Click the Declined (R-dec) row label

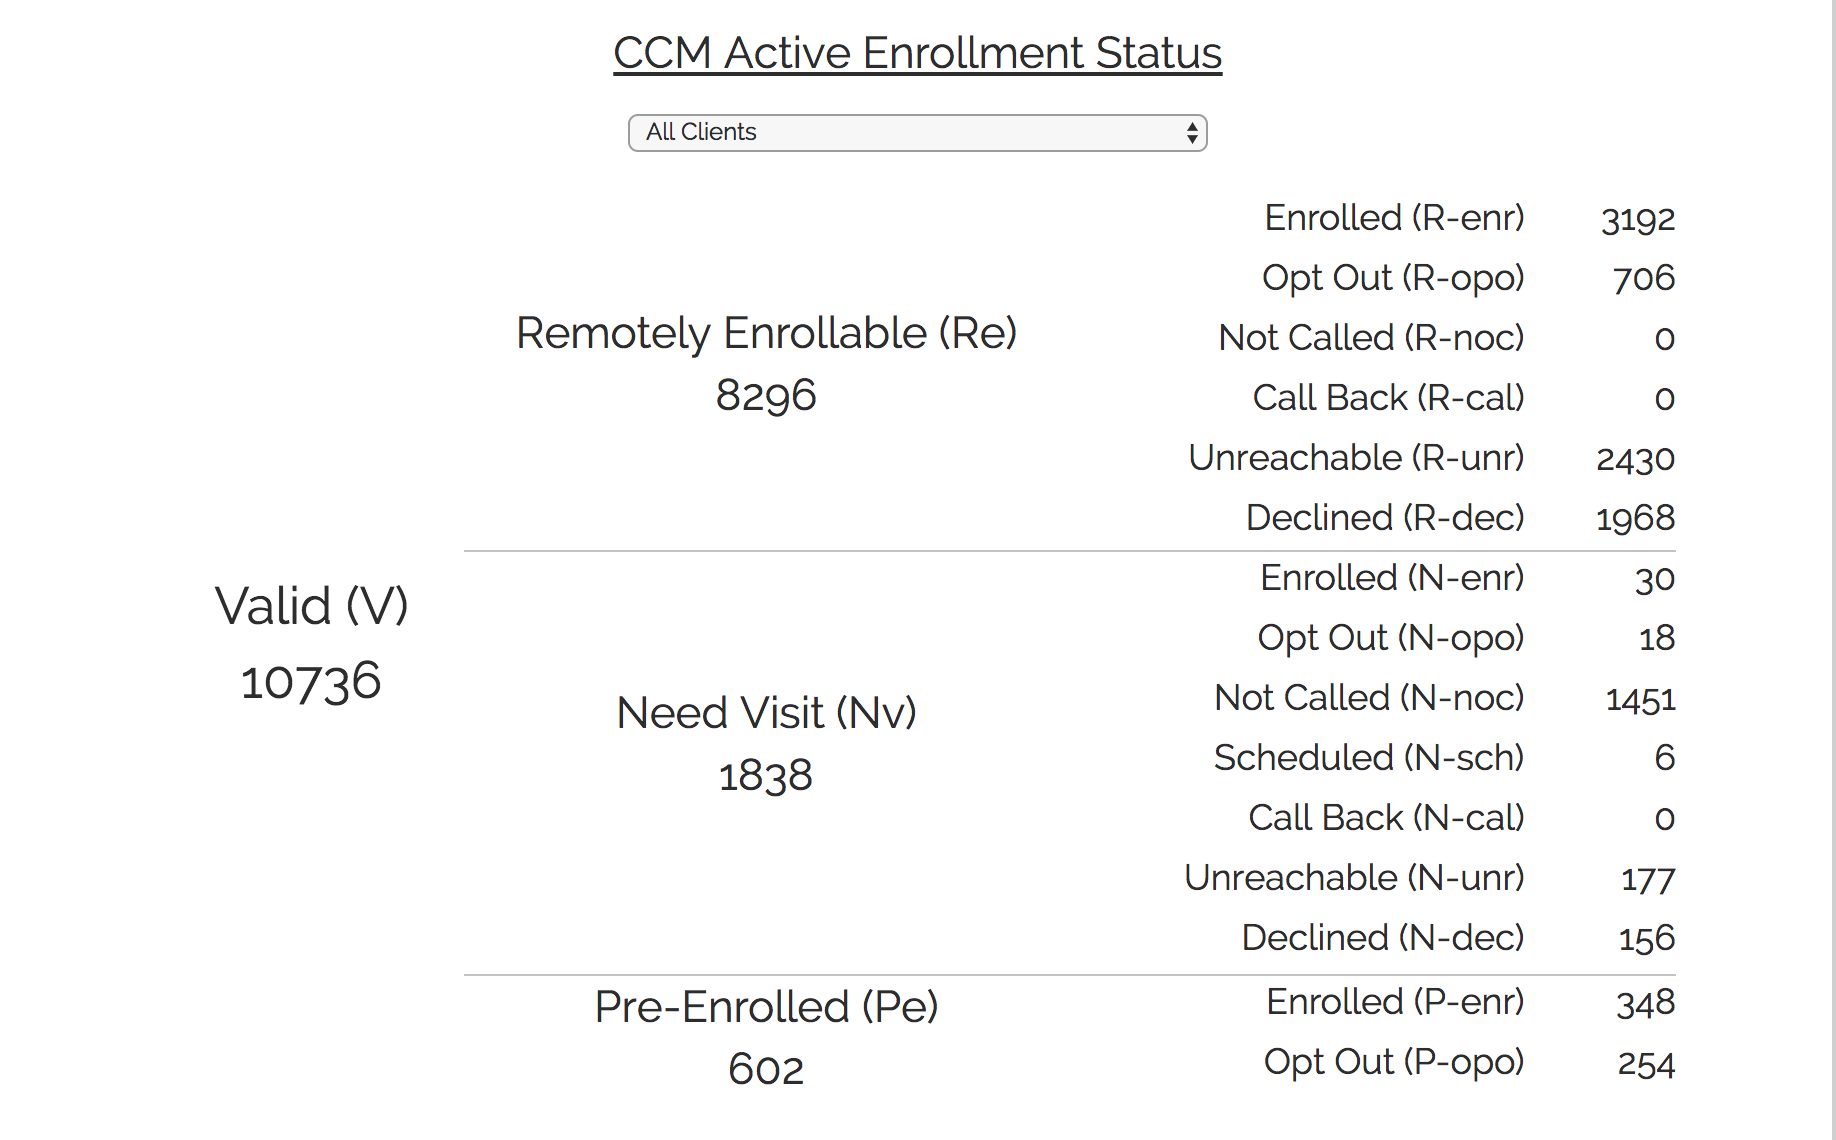(x=1385, y=518)
